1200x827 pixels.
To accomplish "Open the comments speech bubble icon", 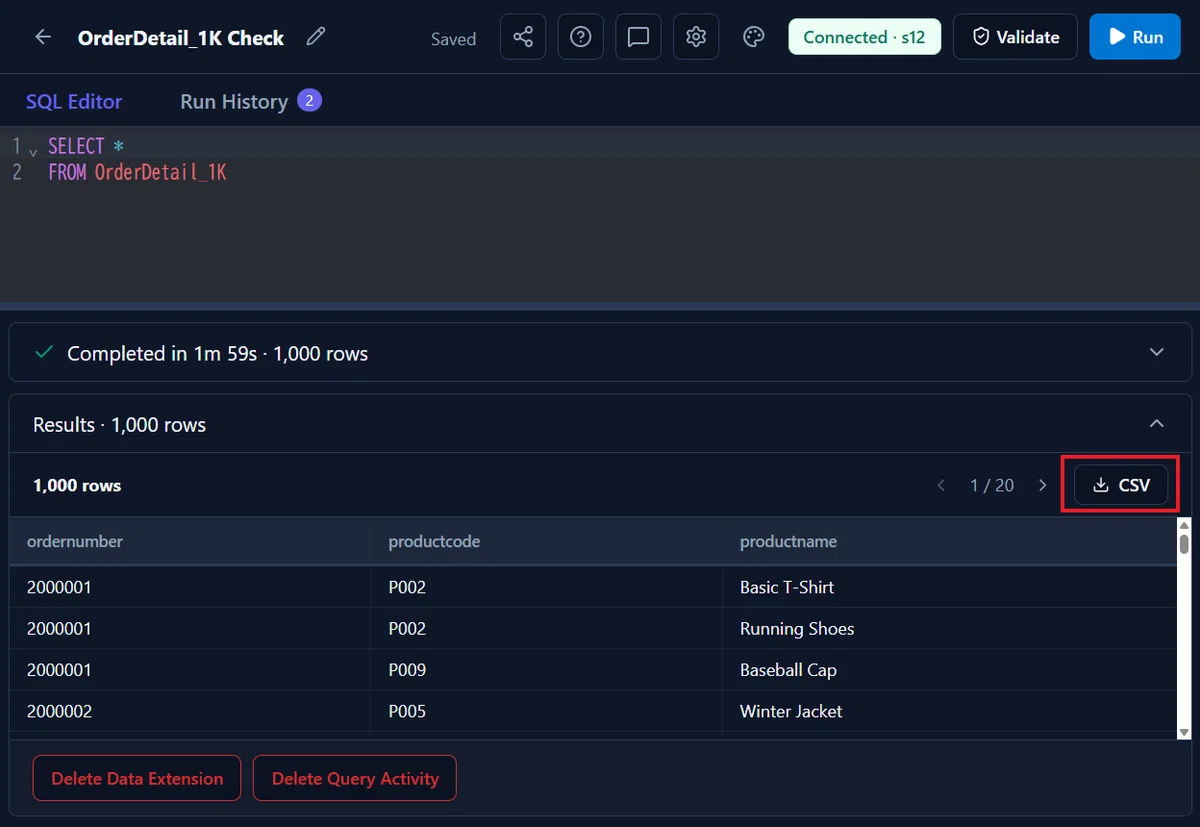I will (x=638, y=37).
